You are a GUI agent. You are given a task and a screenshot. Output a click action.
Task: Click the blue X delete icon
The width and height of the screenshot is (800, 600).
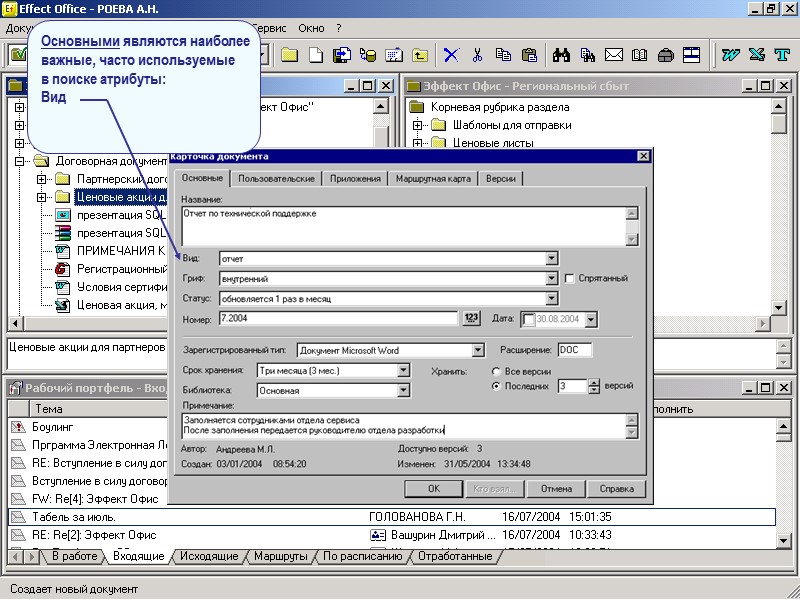coord(451,55)
